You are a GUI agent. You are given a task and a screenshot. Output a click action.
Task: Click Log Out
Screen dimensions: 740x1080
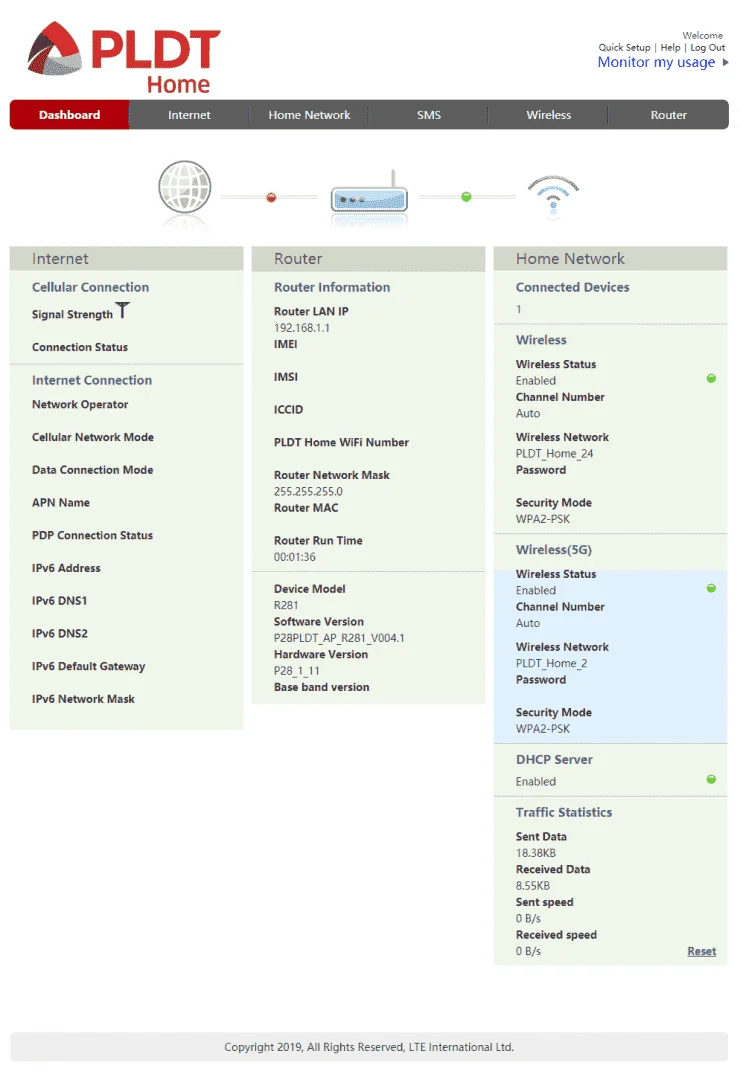coord(708,48)
